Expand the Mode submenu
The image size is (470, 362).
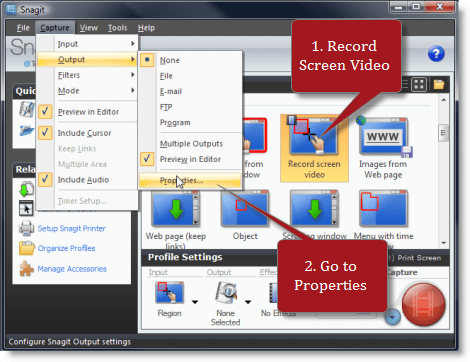tap(87, 91)
